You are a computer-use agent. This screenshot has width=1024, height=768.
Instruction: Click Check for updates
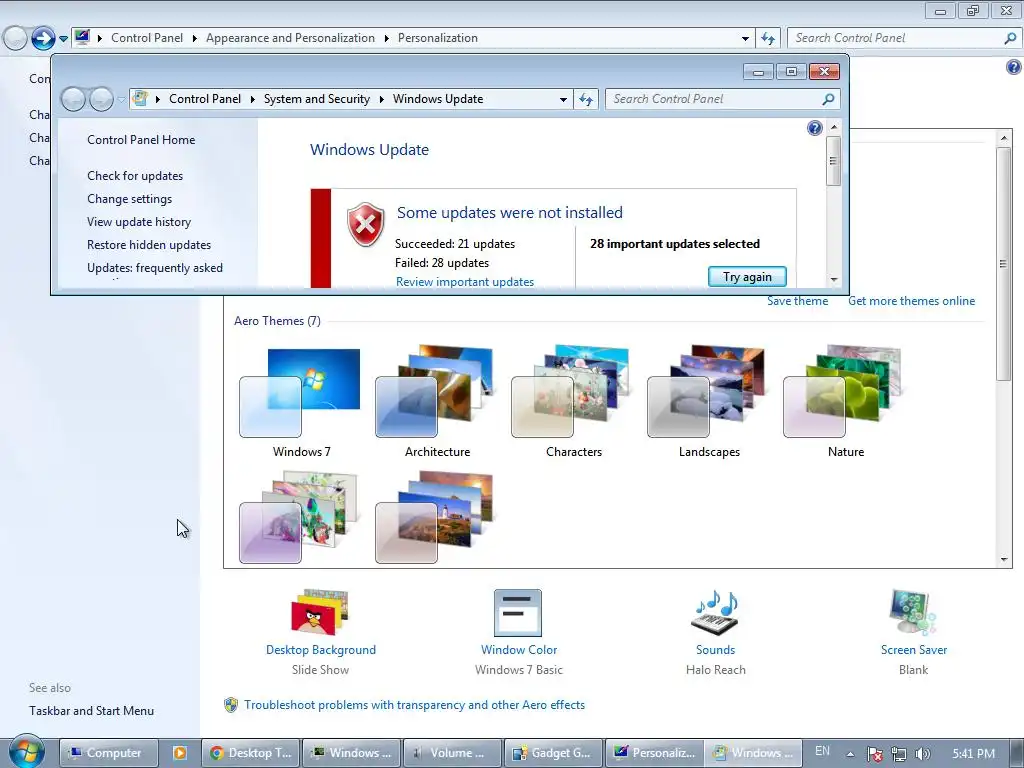pyautogui.click(x=135, y=176)
